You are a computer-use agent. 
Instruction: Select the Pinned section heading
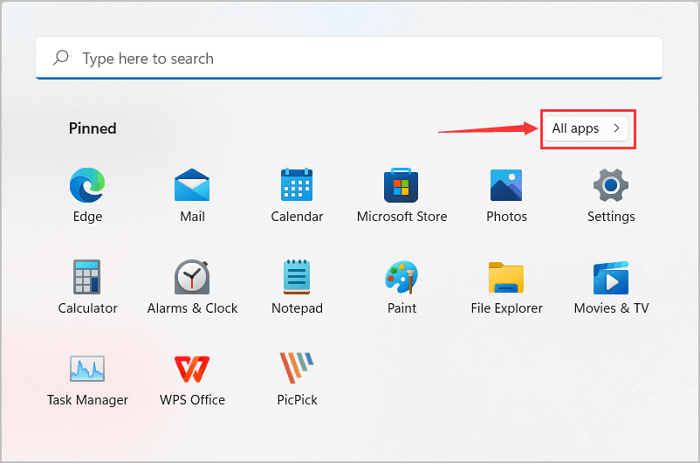pyautogui.click(x=92, y=128)
